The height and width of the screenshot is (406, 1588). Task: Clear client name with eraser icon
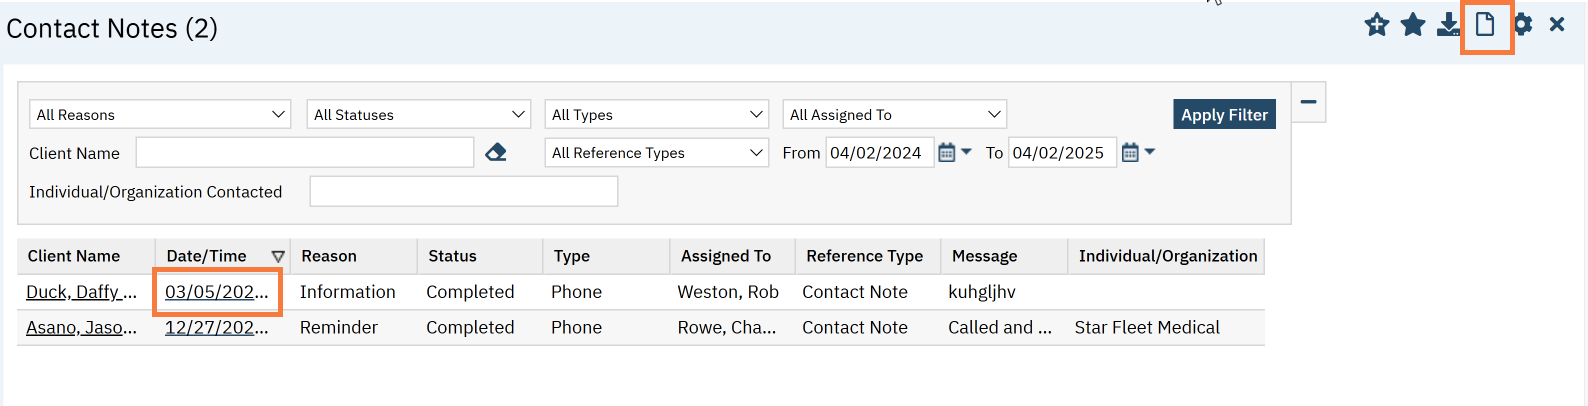pyautogui.click(x=496, y=153)
